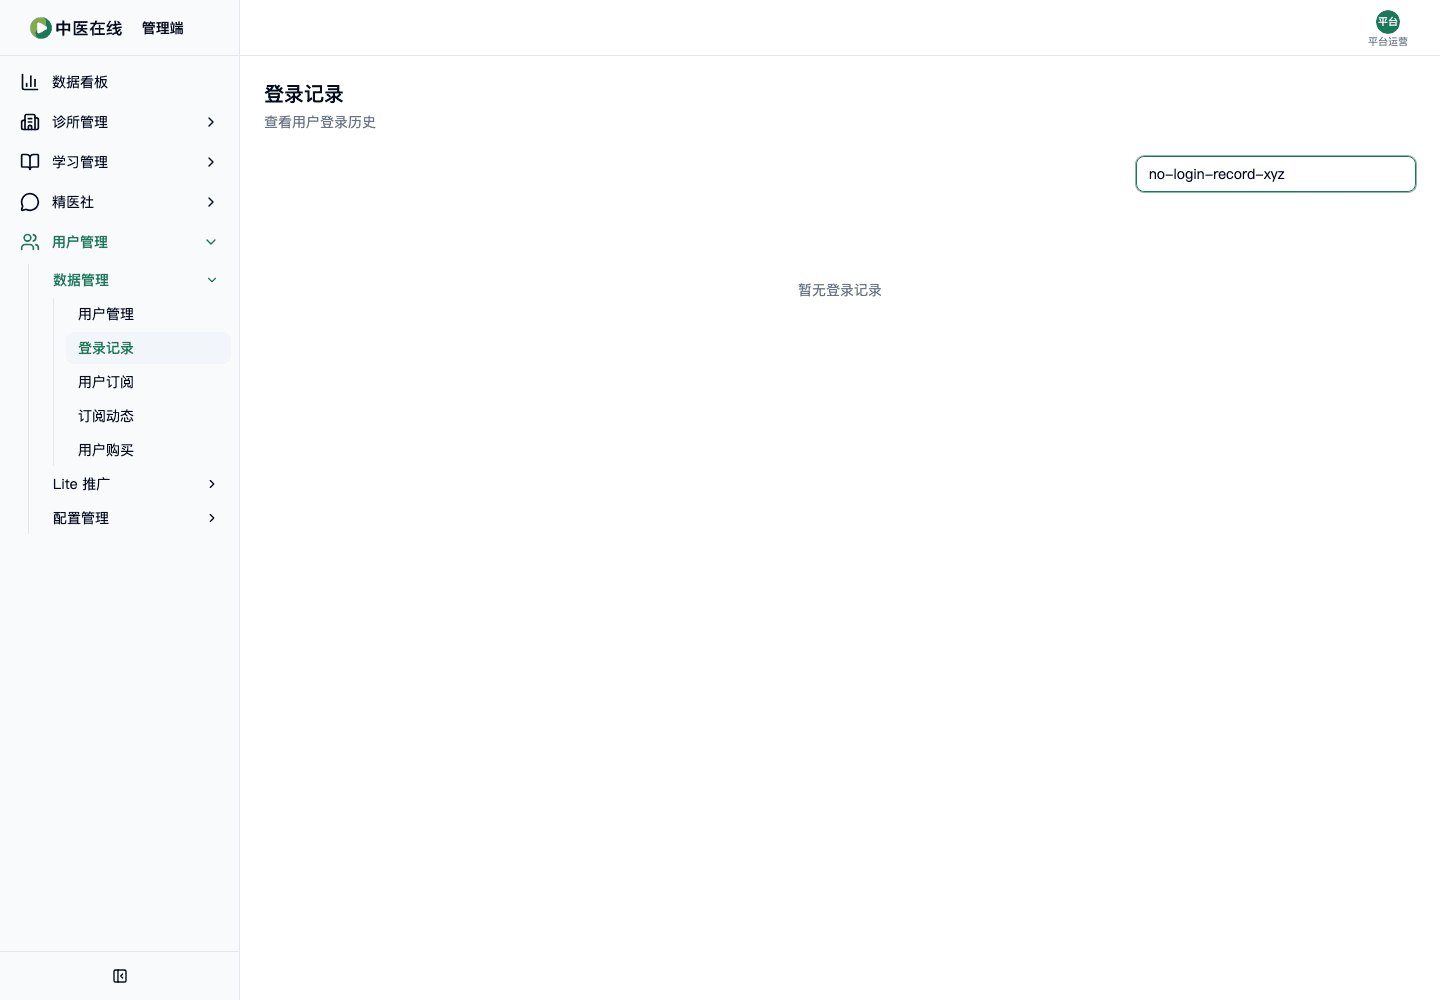This screenshot has width=1440, height=1000.
Task: Open 用户管理 under 数据管理
Action: coord(148,314)
